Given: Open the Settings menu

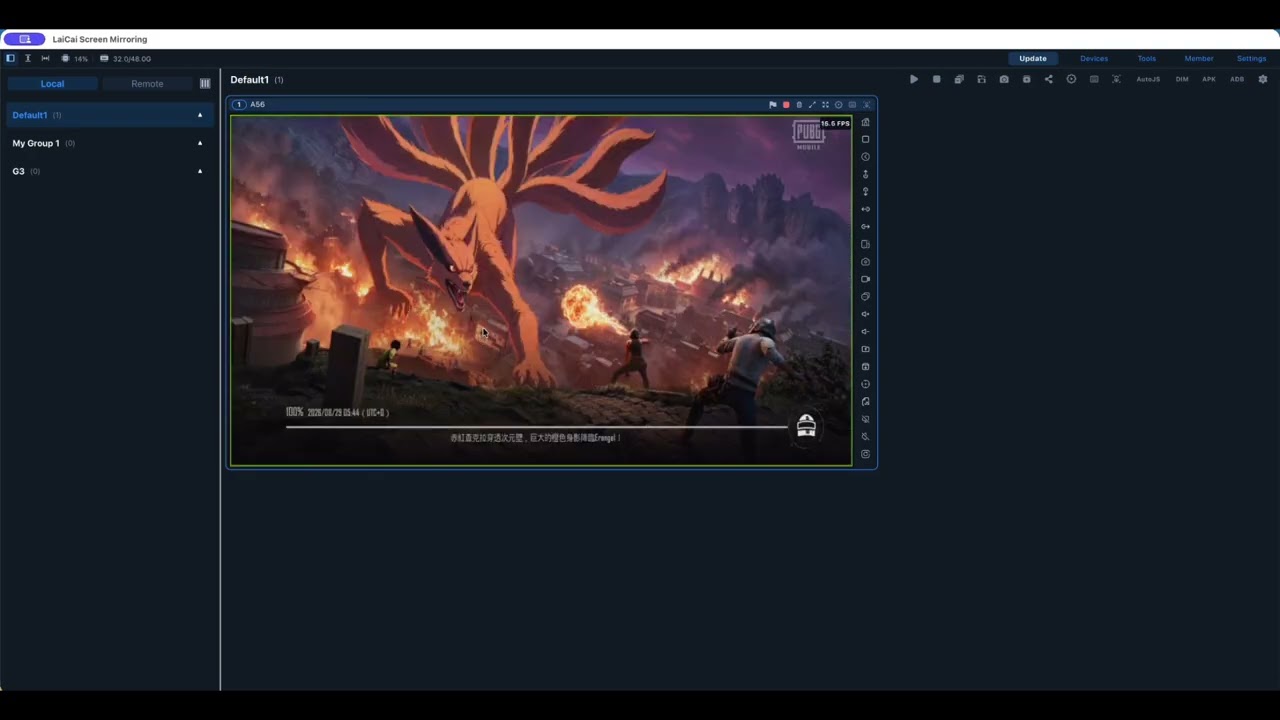Looking at the screenshot, I should pos(1251,58).
